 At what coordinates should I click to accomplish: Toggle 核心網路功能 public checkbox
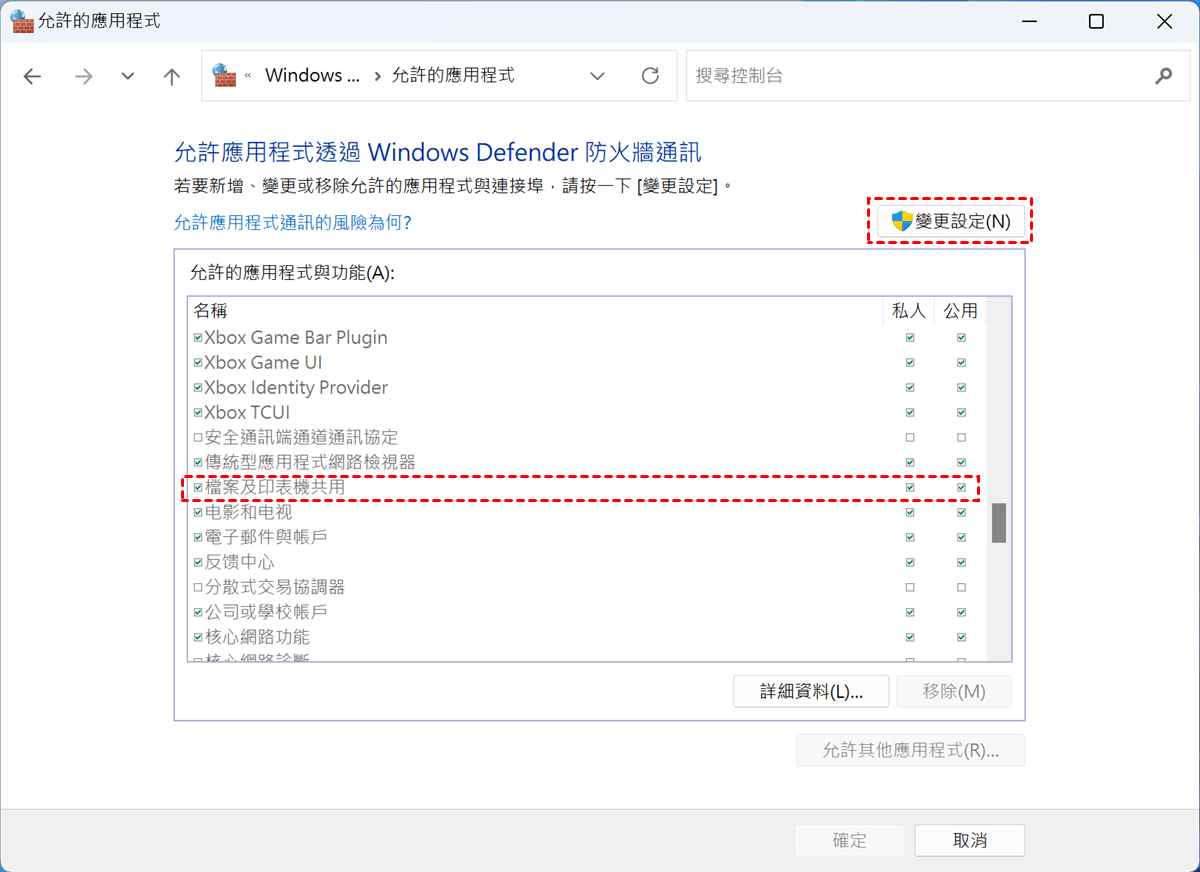(x=961, y=637)
